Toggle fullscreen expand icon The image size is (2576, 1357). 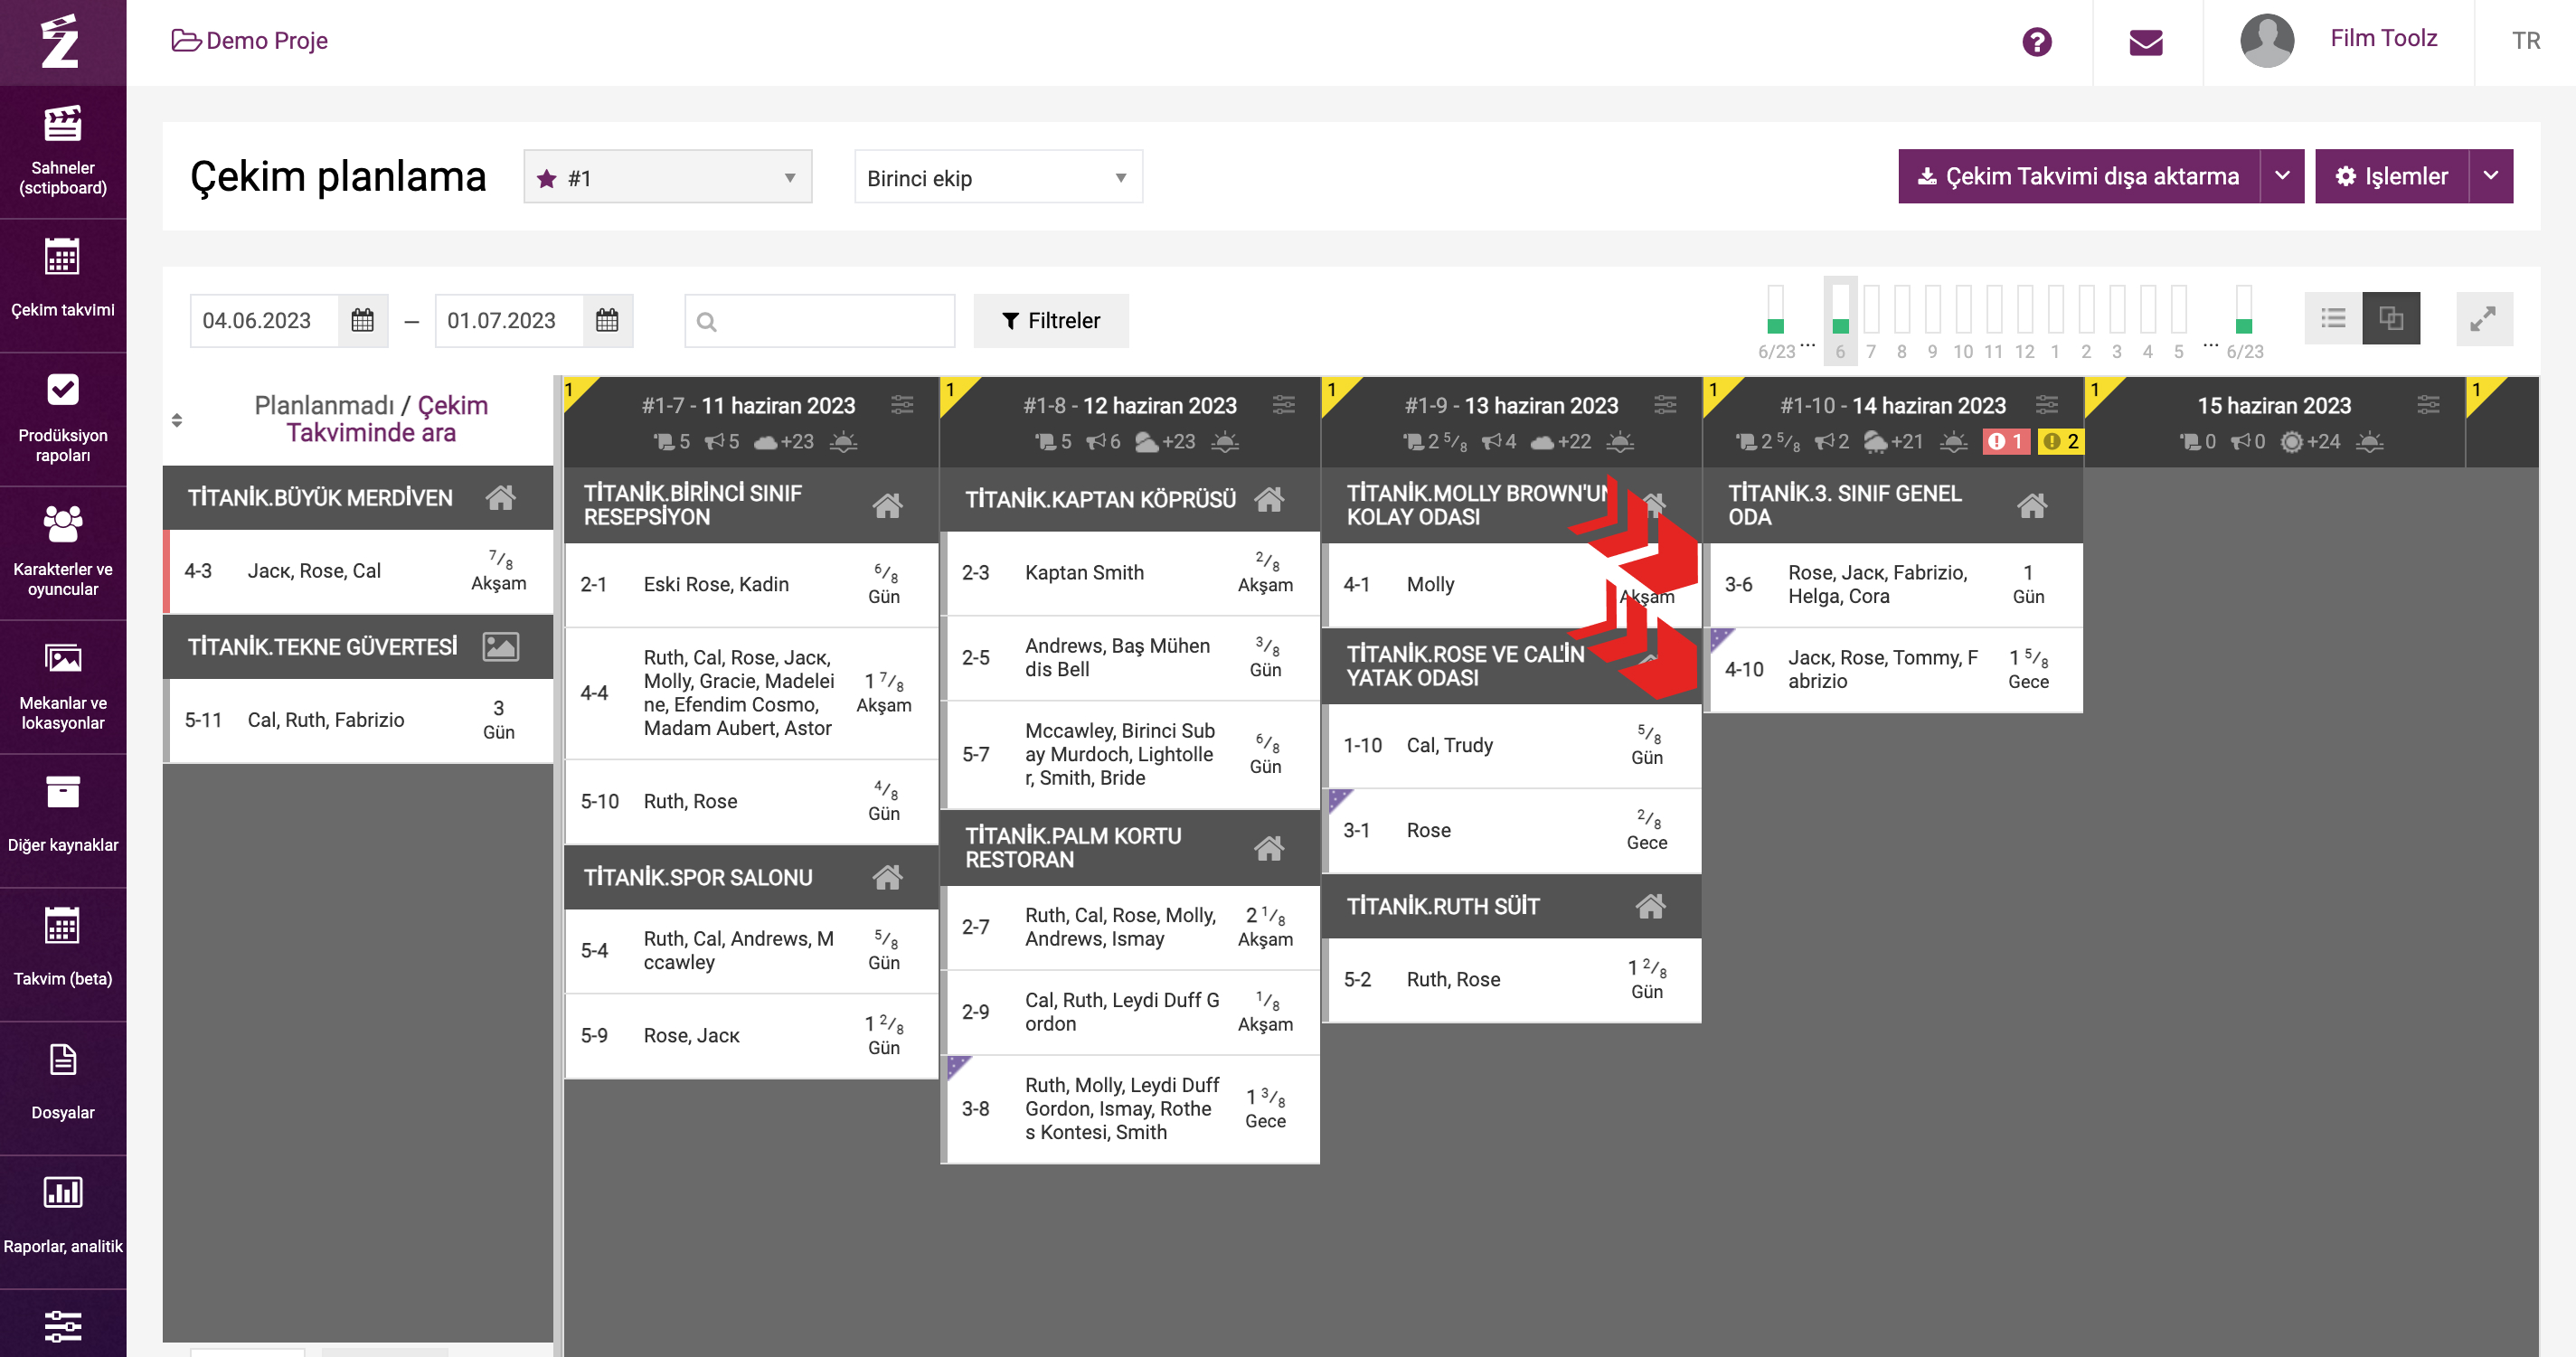[2484, 320]
